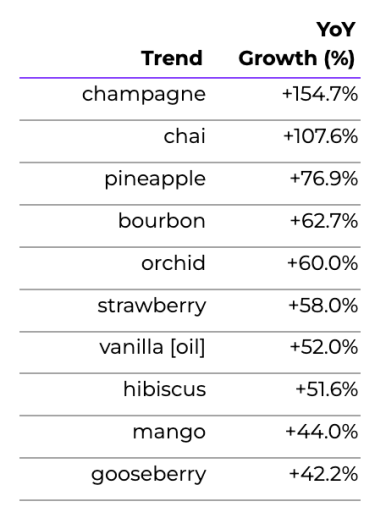Image resolution: width=386 pixels, height=518 pixels.
Task: Click the +76.9% growth figure
Action: click(324, 178)
